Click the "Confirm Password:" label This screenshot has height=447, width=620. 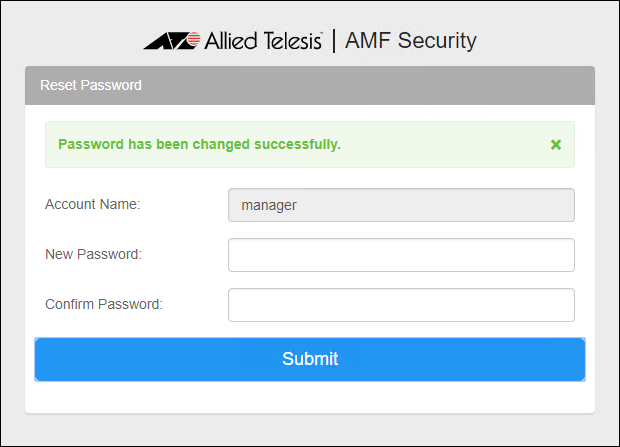coord(104,304)
